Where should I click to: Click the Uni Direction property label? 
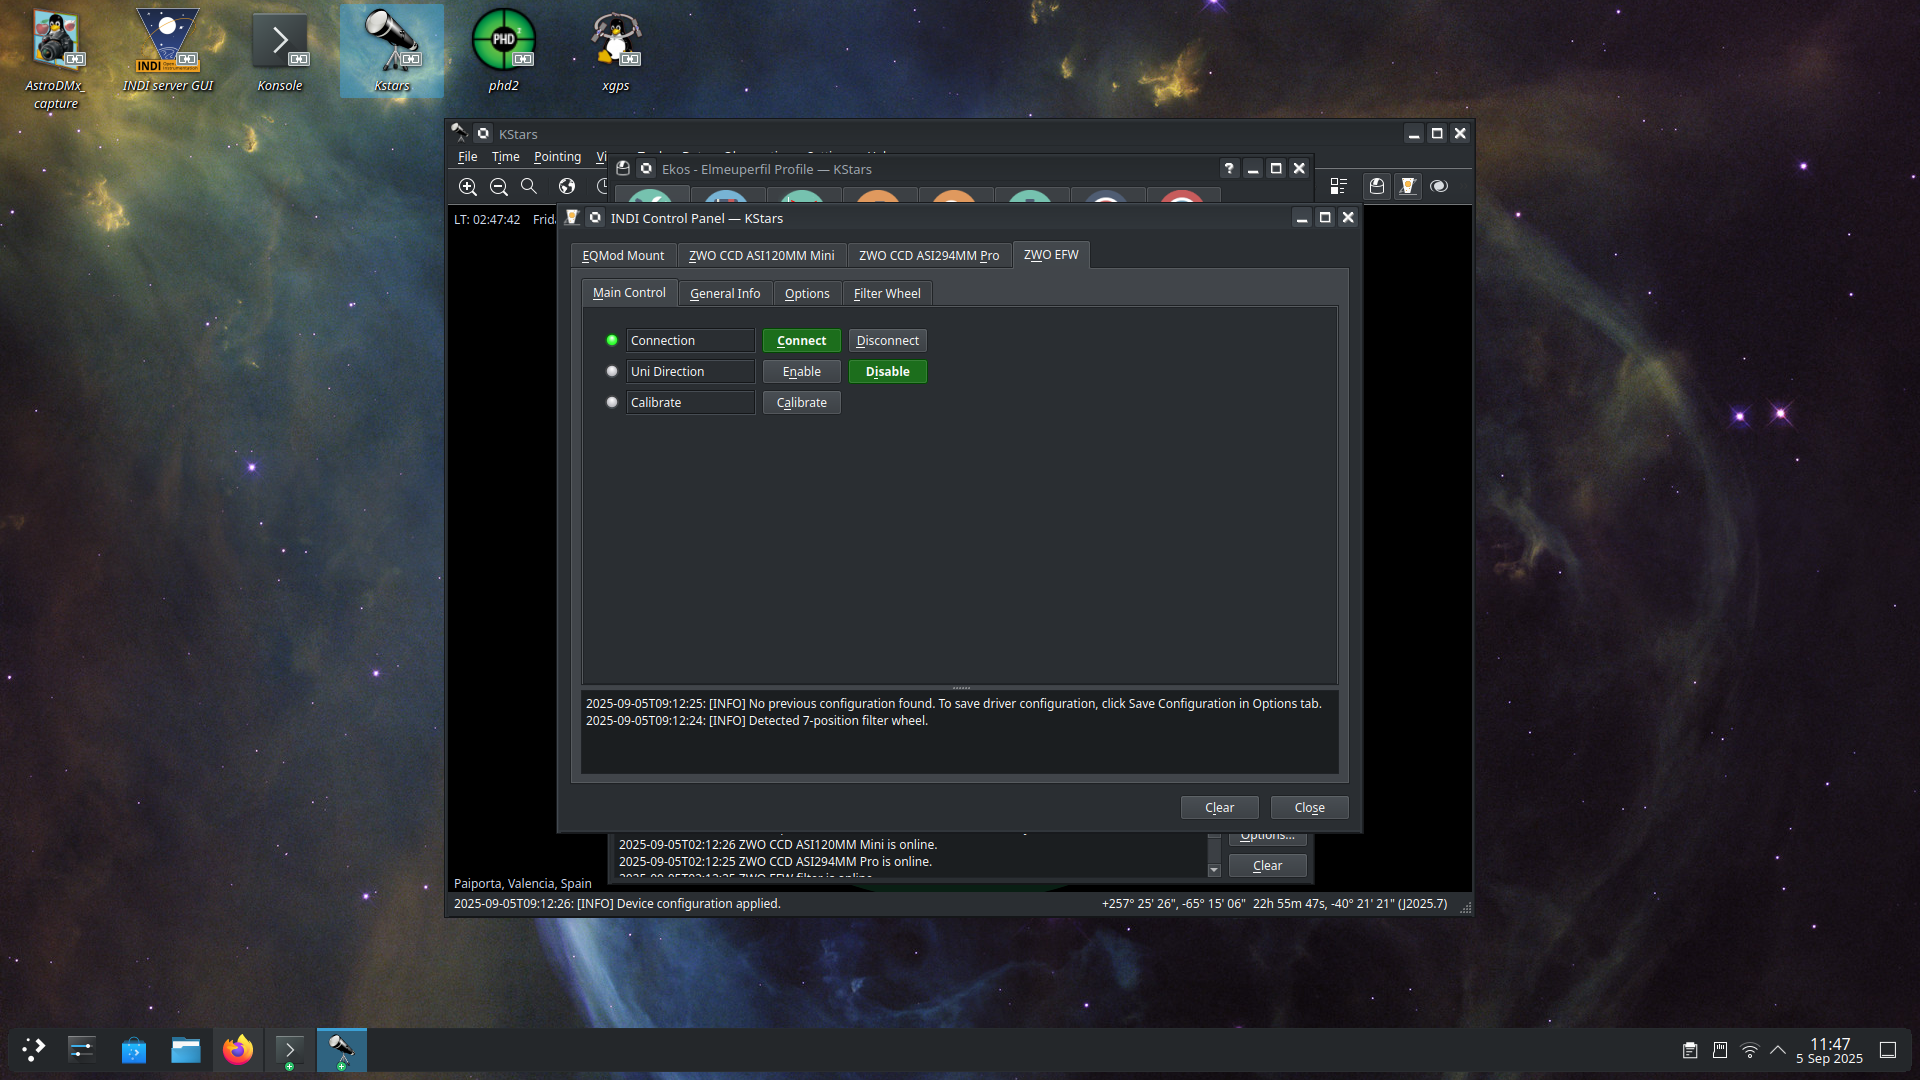690,372
